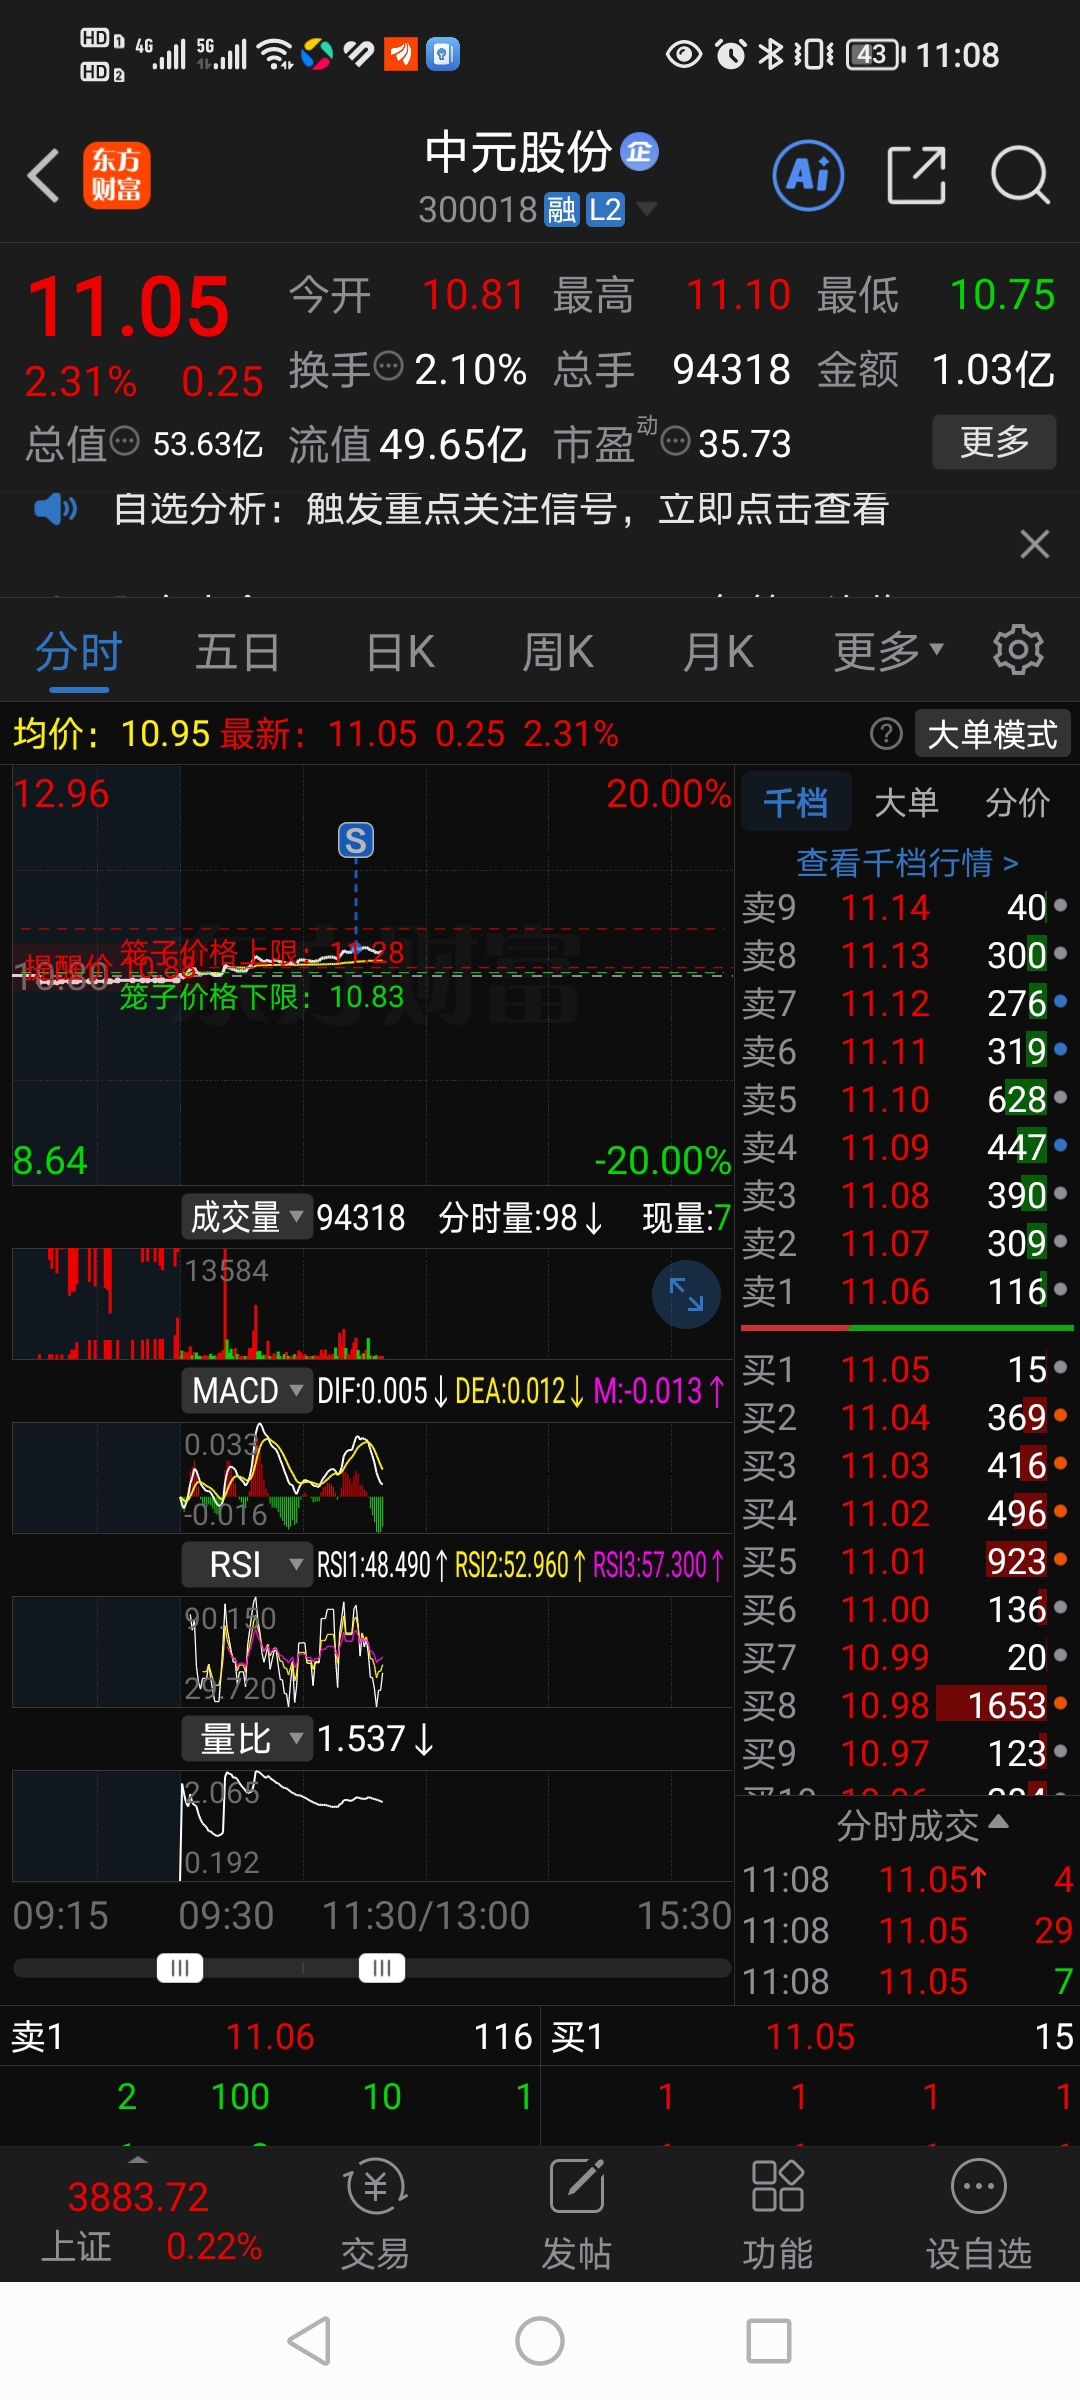Image resolution: width=1080 pixels, height=2400 pixels.
Task: Tap 卖1 price 11.06 in order book
Action: pyautogui.click(x=885, y=1291)
